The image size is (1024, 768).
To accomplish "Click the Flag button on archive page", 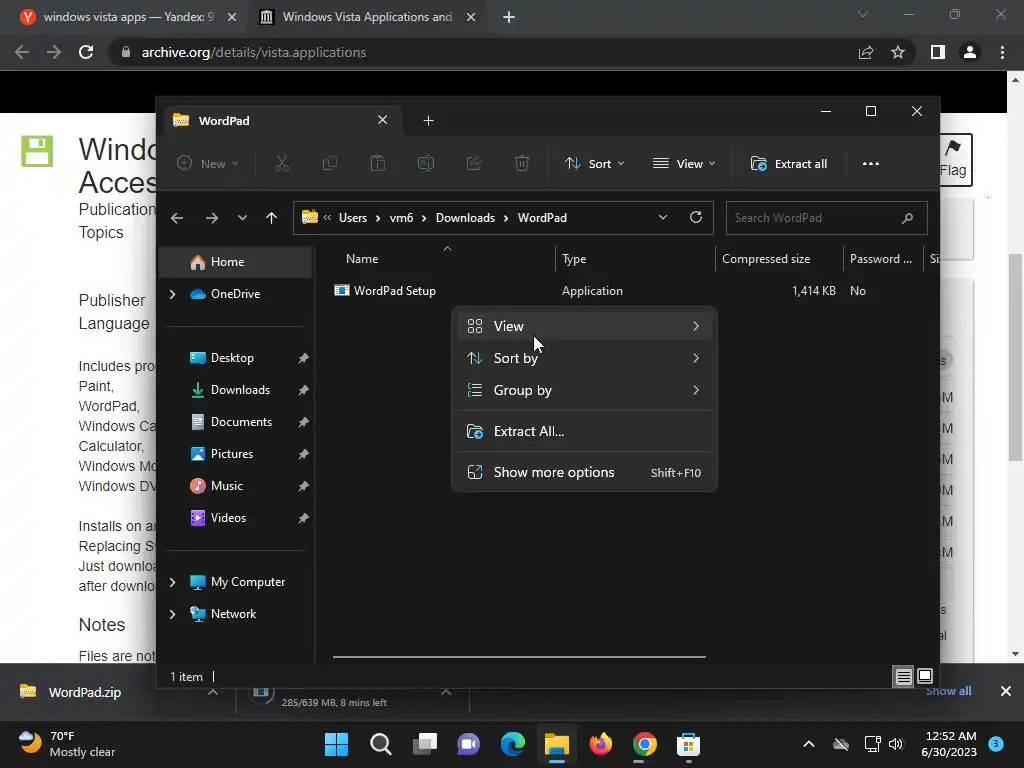I will (x=953, y=160).
